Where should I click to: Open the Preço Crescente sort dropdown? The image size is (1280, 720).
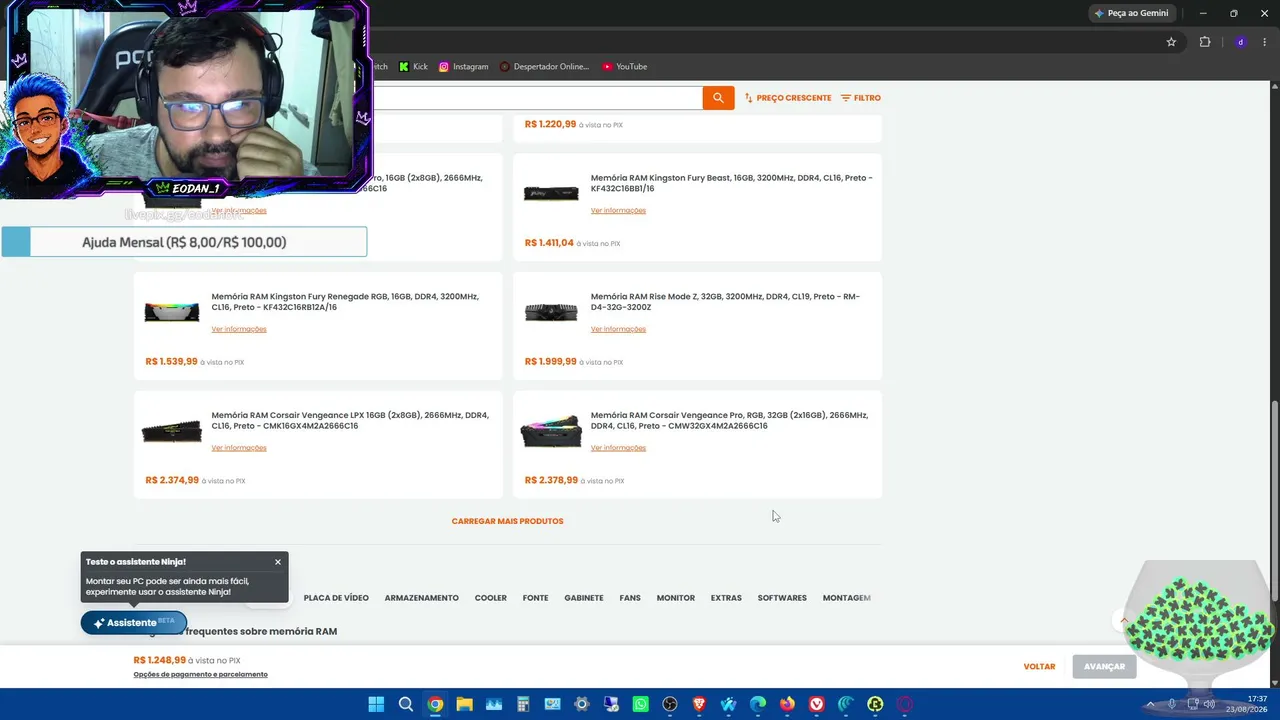[788, 98]
